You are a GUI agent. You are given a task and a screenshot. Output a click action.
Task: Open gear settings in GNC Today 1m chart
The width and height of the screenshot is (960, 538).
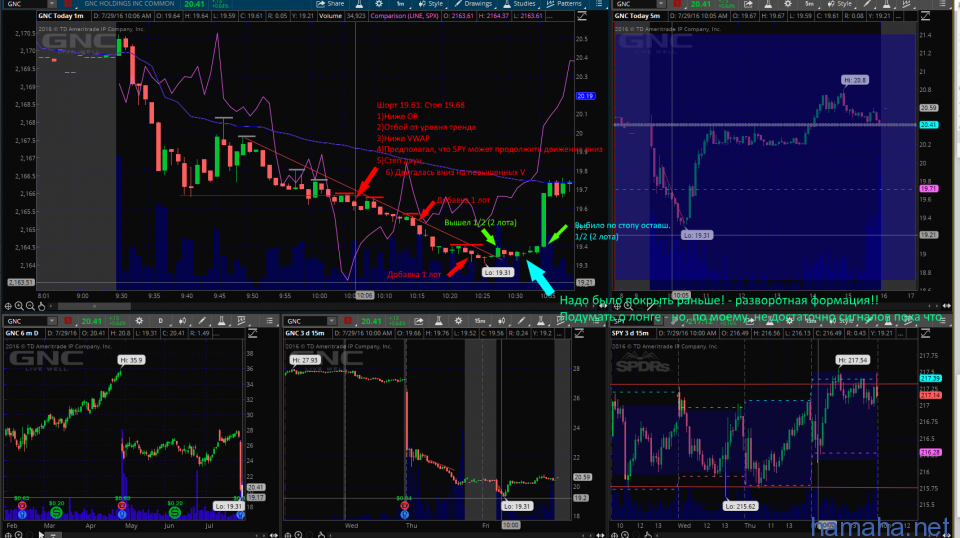(x=379, y=4)
